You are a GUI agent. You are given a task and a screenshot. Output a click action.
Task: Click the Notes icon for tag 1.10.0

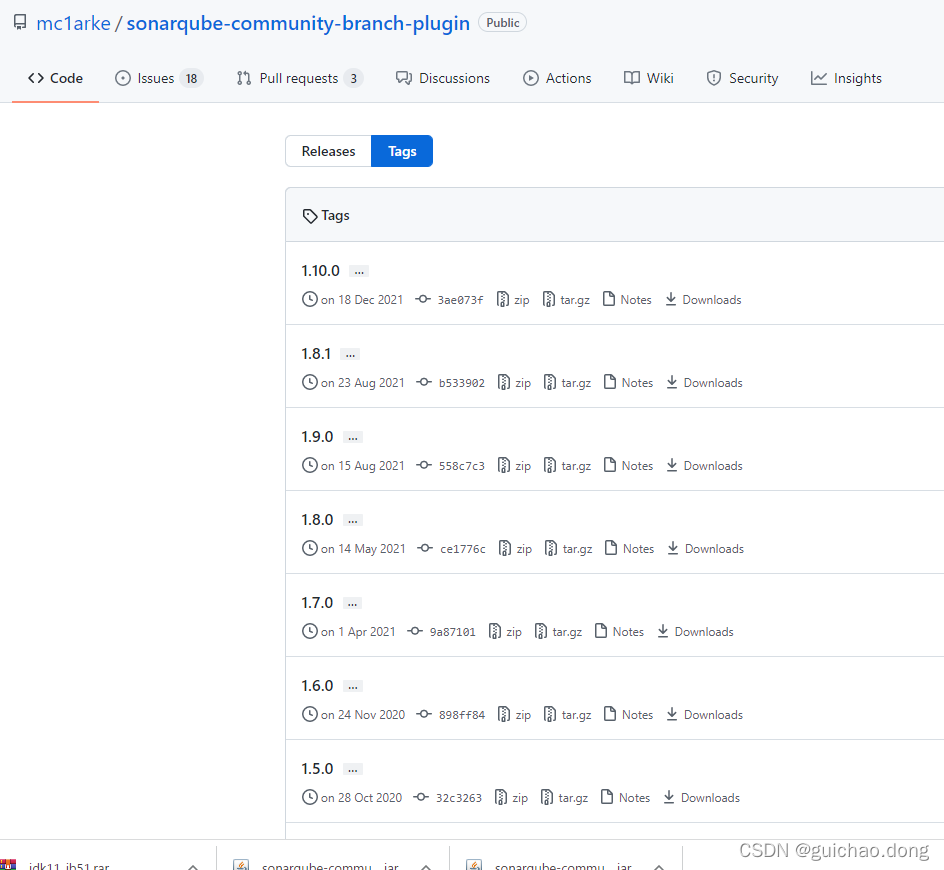(x=609, y=299)
